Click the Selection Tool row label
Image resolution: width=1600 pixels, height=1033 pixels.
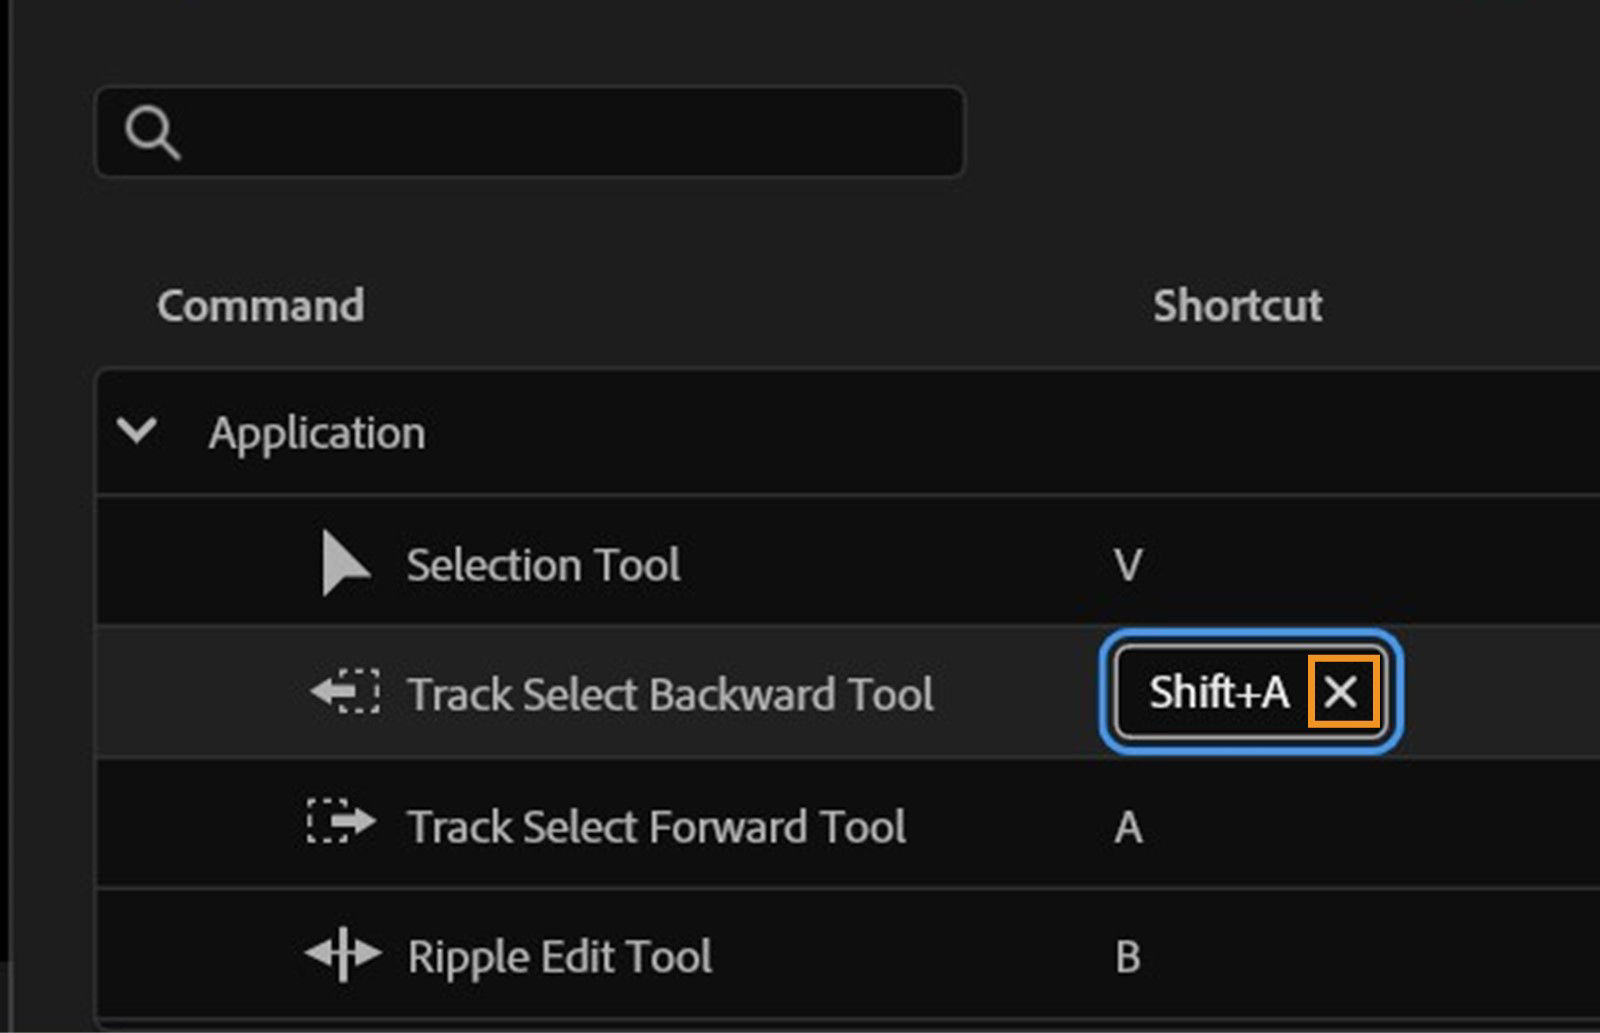[543, 563]
